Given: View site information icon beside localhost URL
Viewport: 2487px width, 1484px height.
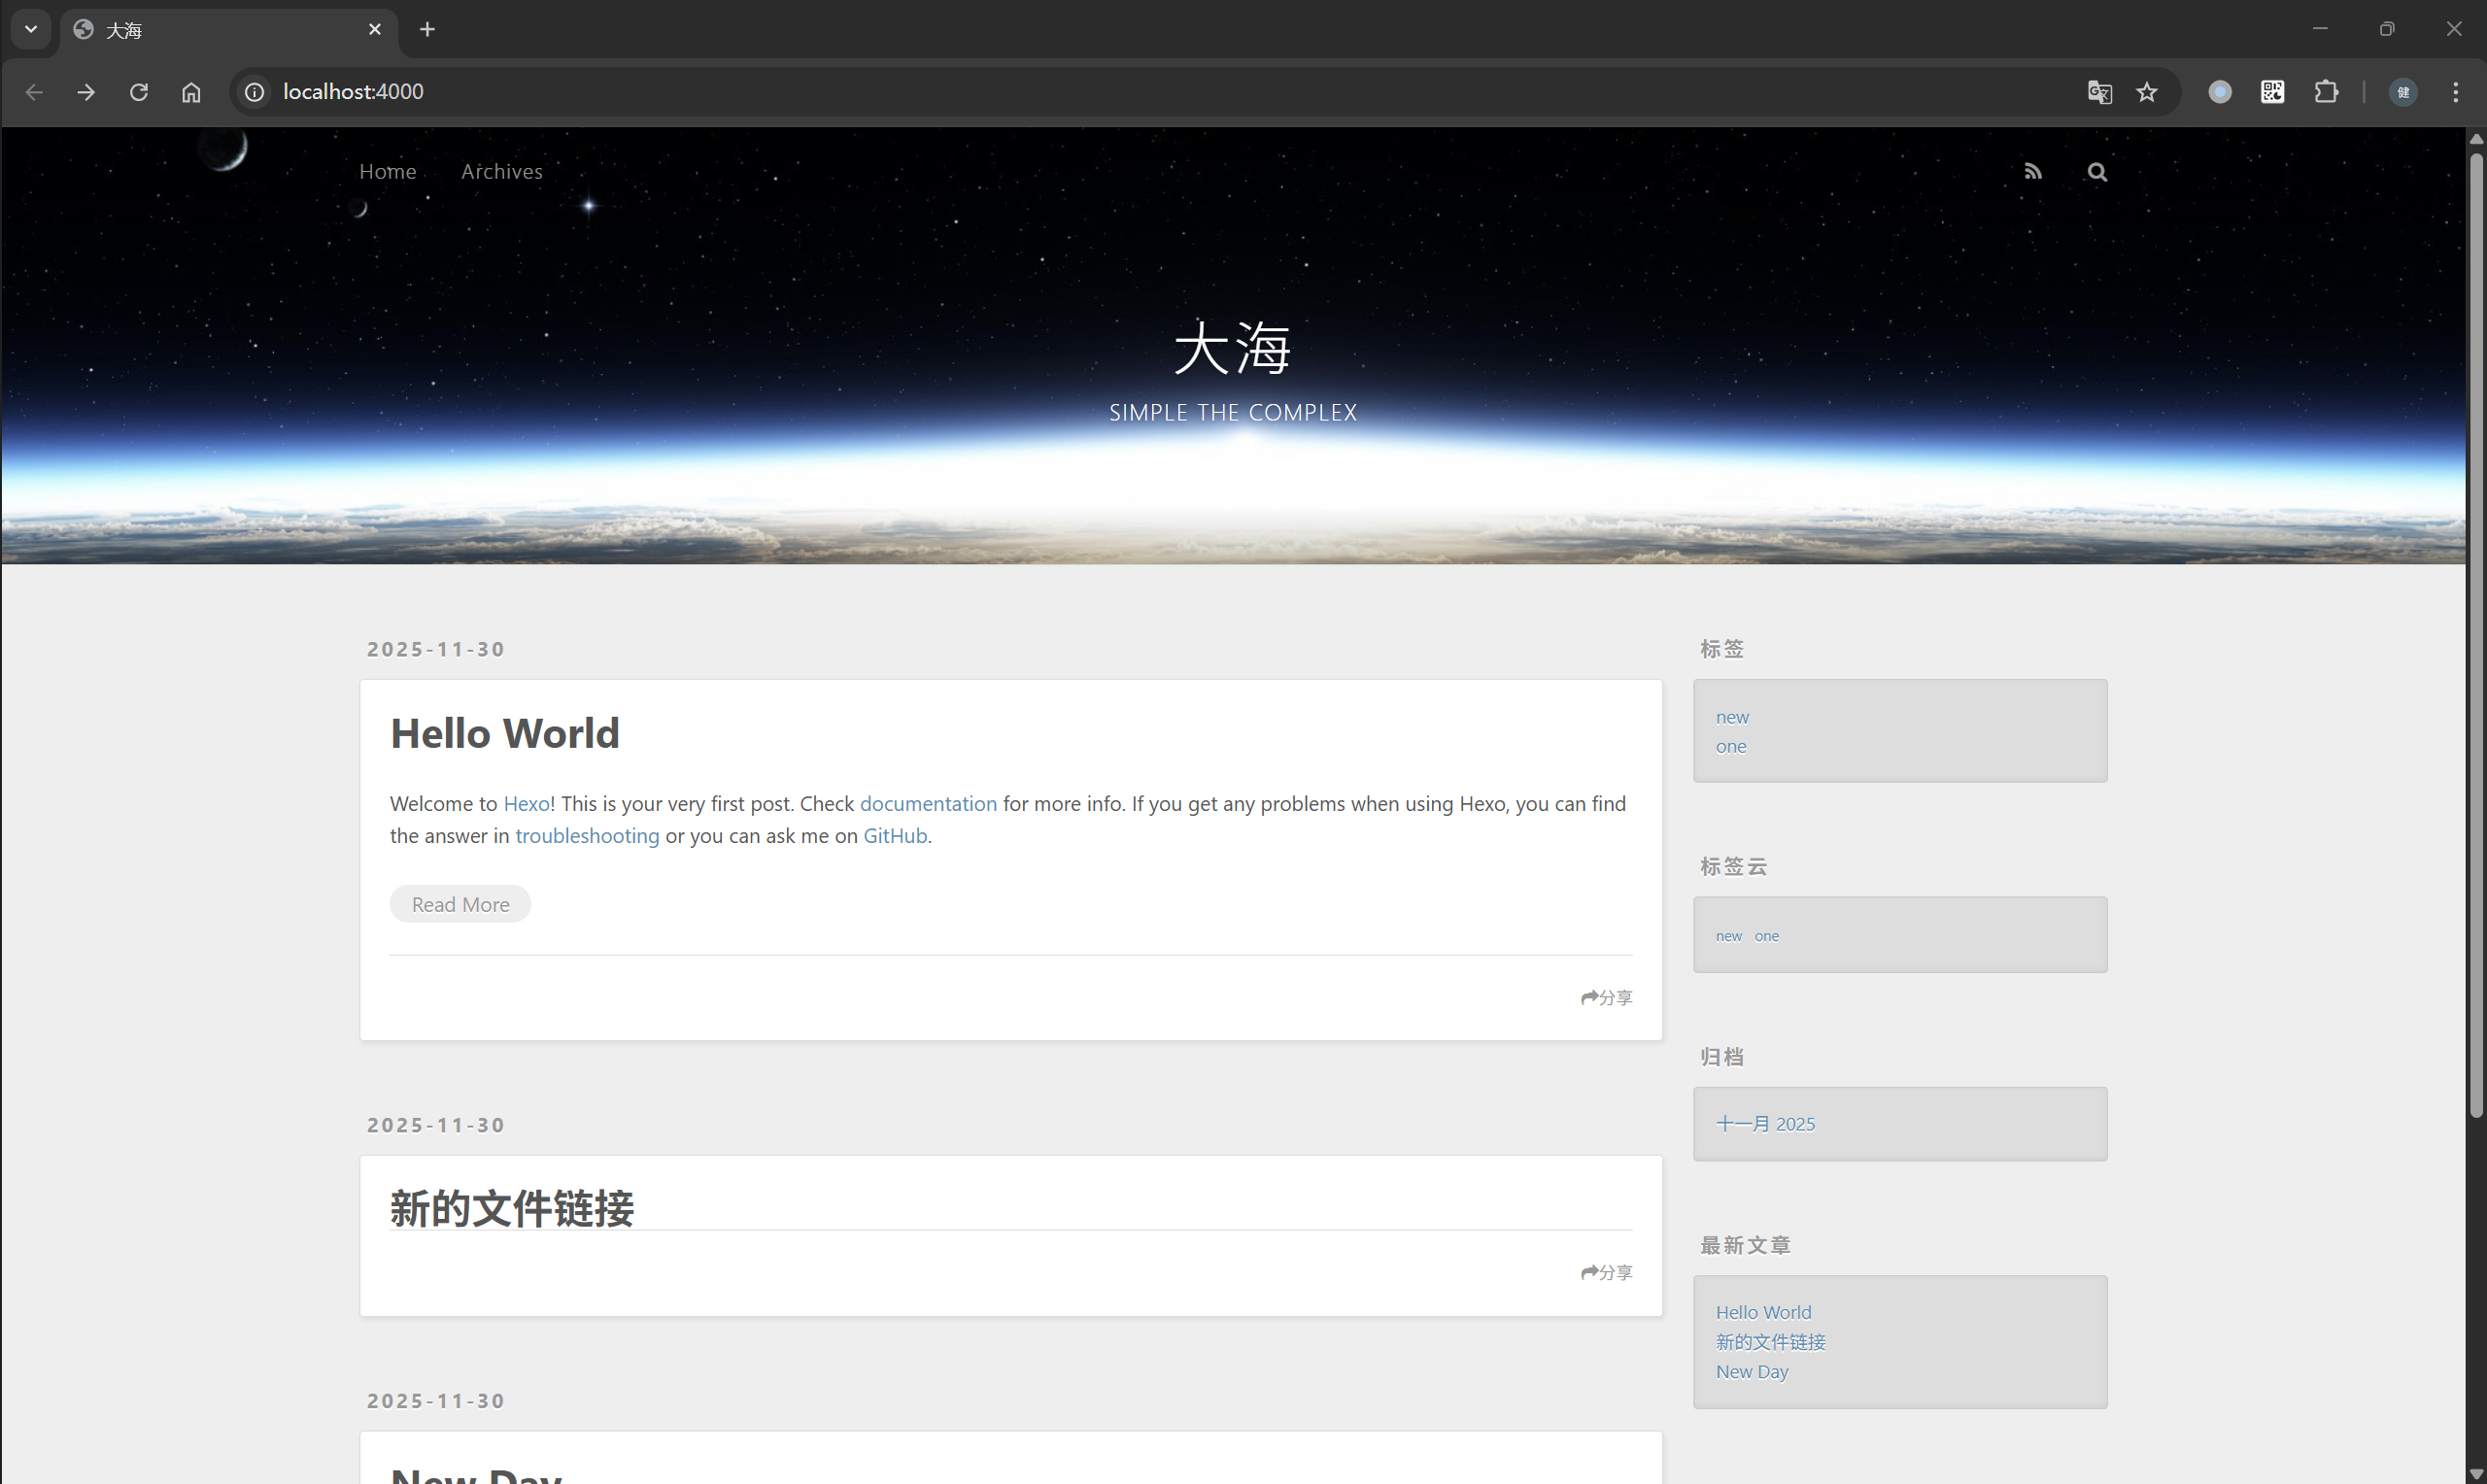Looking at the screenshot, I should (255, 92).
